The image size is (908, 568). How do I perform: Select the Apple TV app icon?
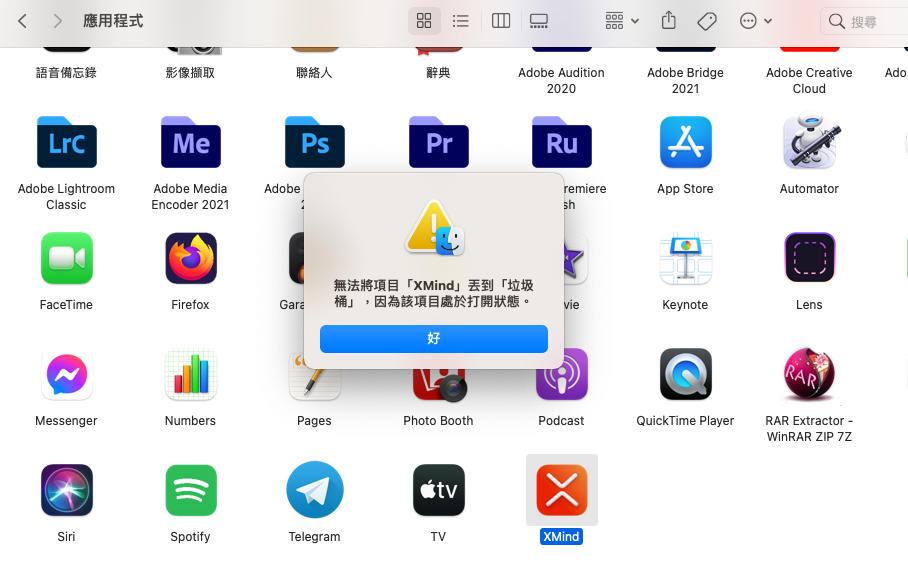pos(438,490)
